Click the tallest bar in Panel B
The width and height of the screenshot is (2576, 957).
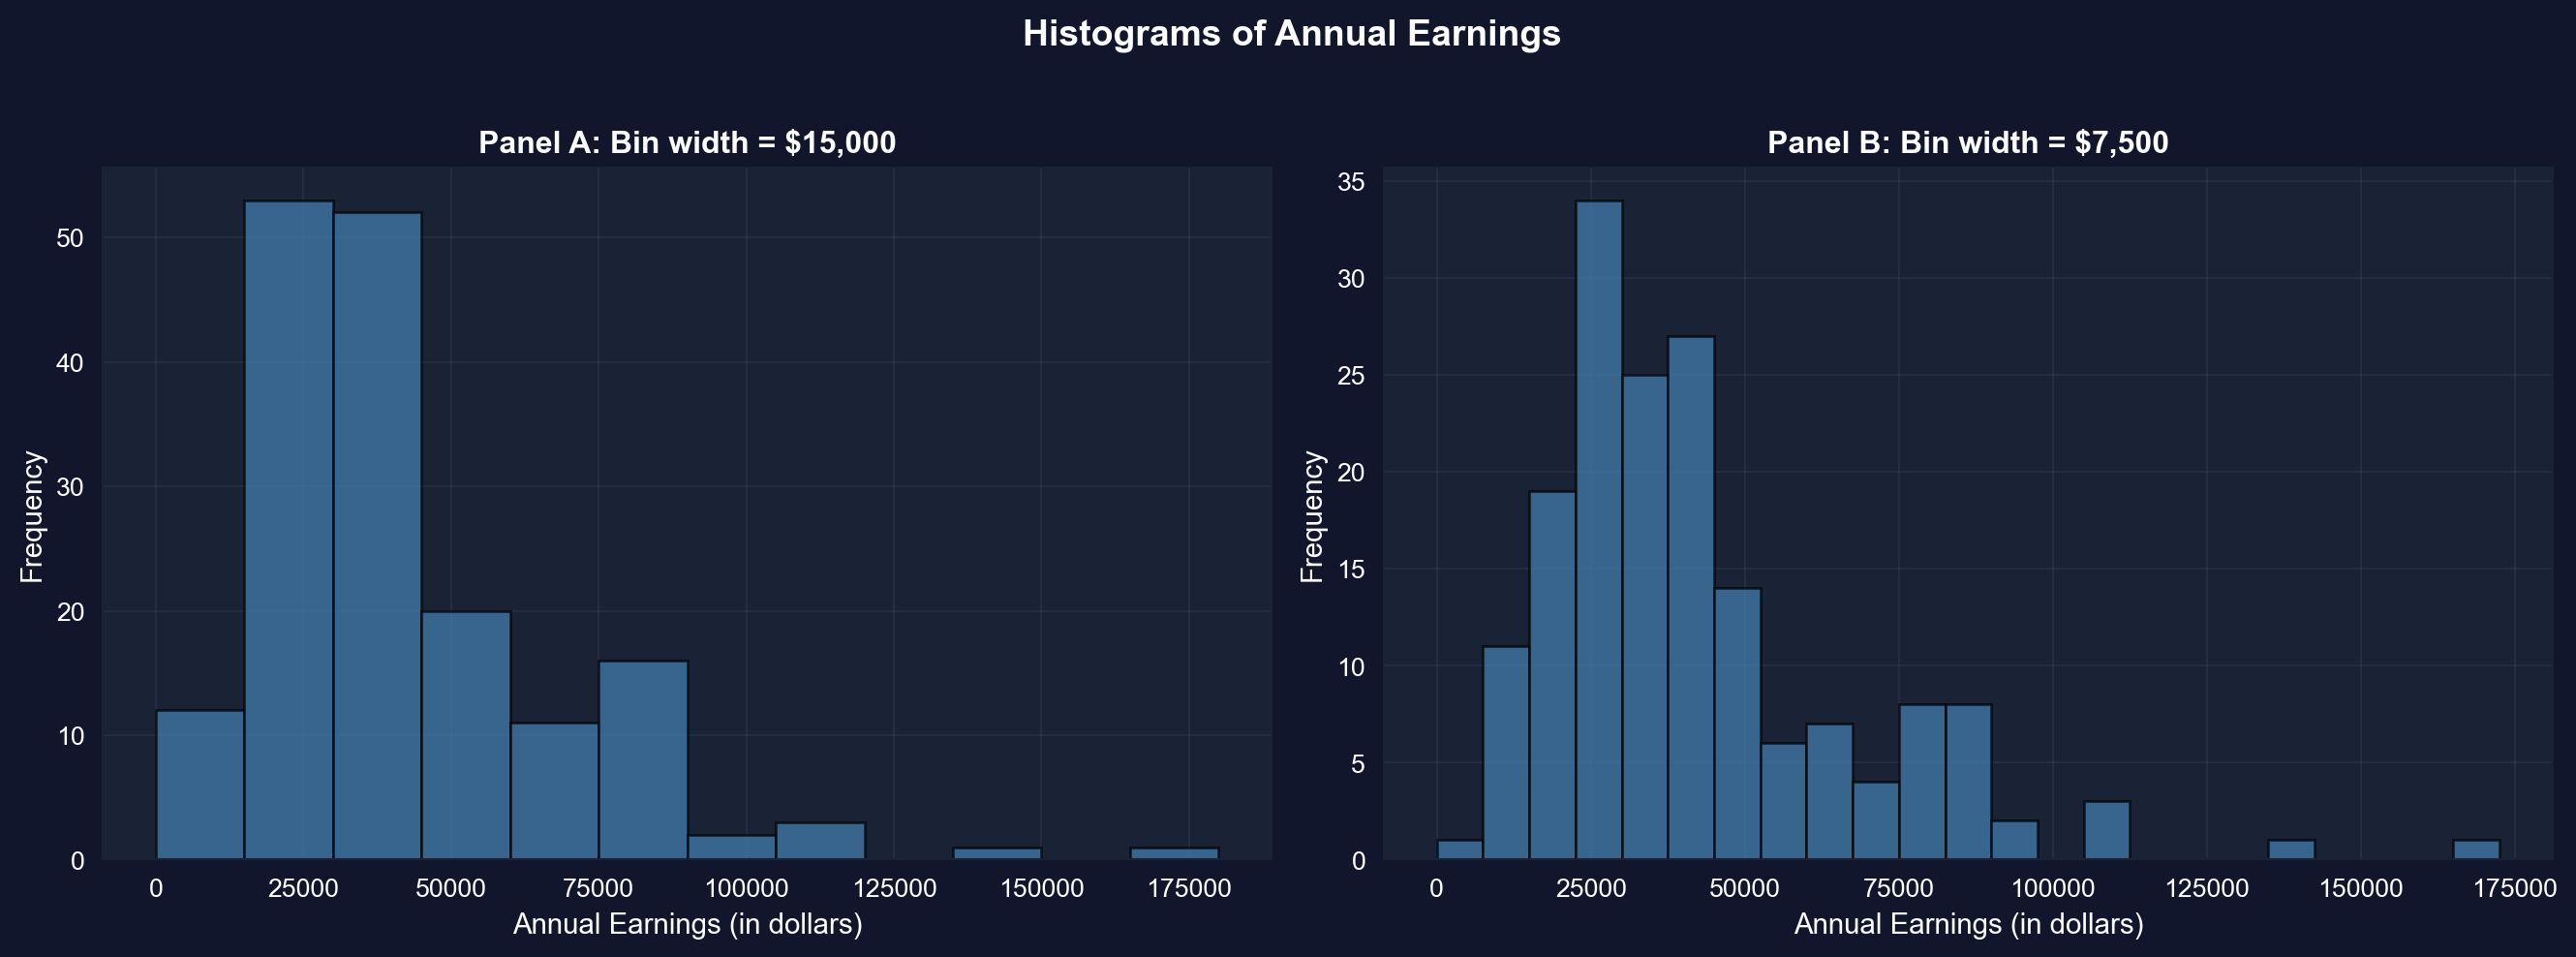[x=1599, y=530]
